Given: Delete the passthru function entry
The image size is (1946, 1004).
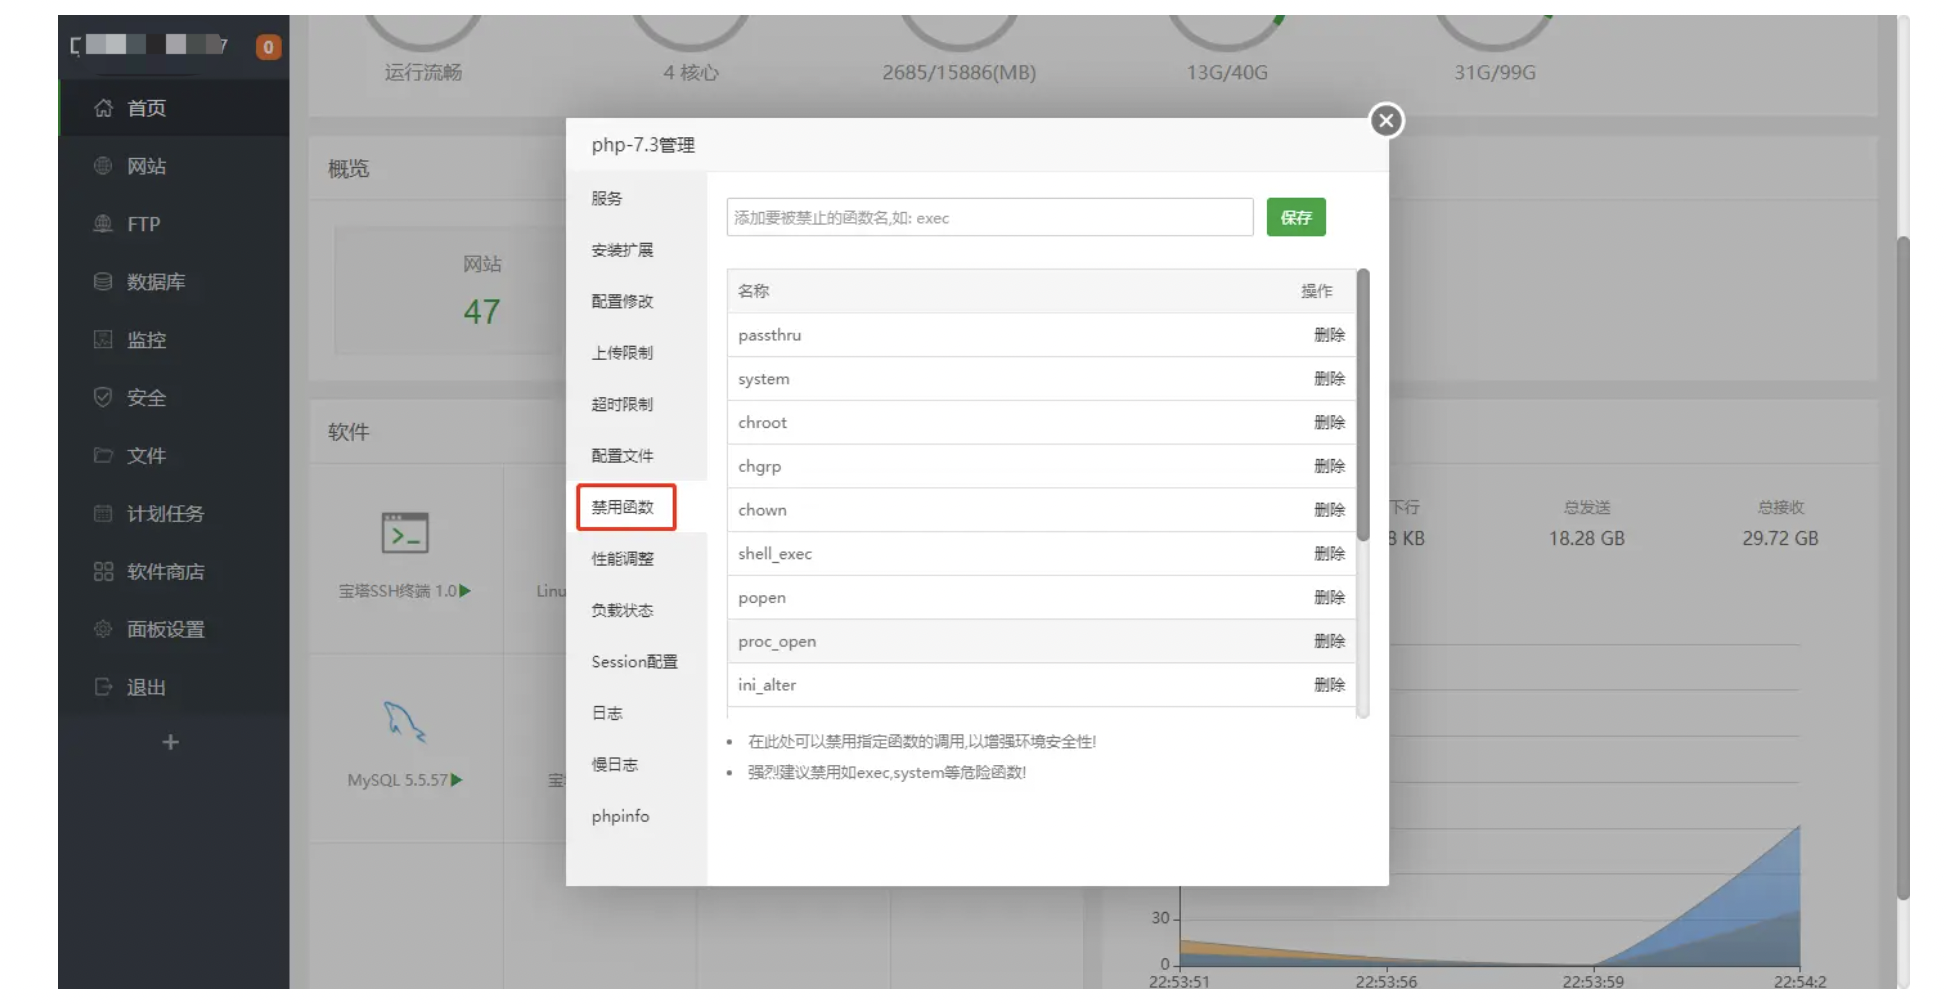Looking at the screenshot, I should pos(1329,335).
